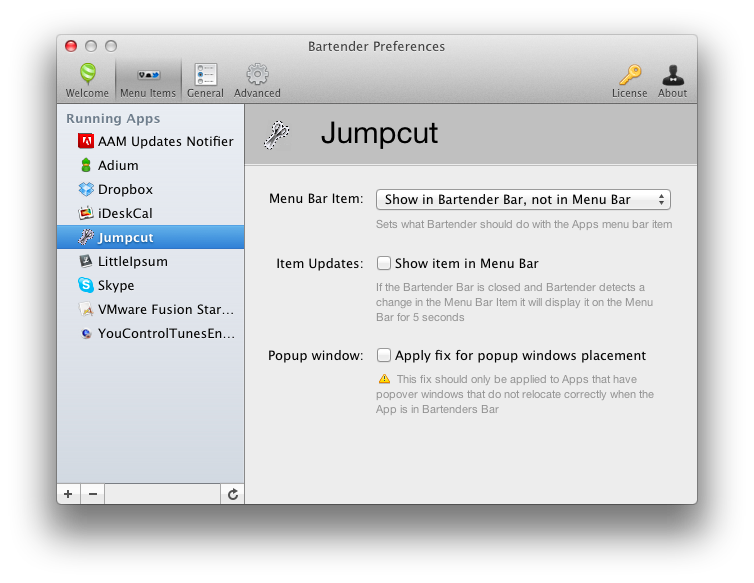Viewport: 754px width, 583px height.
Task: Click the 'Sets what Bartender should do' hint
Action: pos(524,224)
